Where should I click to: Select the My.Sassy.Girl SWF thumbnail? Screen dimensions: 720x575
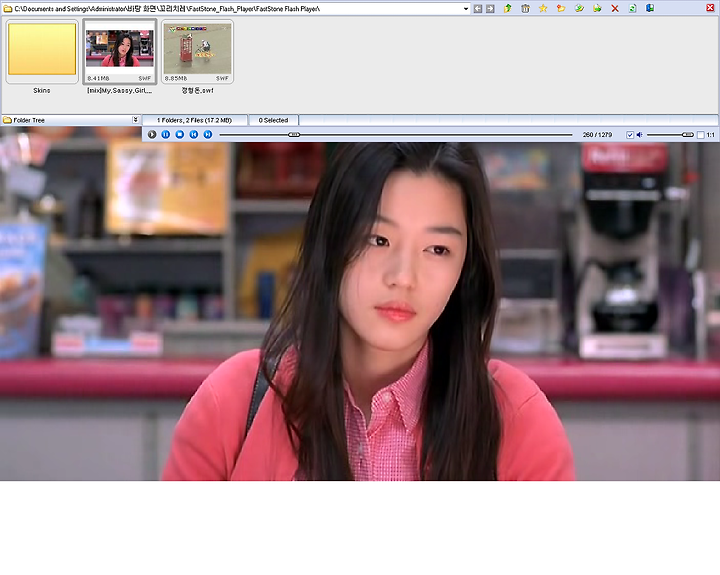pyautogui.click(x=120, y=51)
